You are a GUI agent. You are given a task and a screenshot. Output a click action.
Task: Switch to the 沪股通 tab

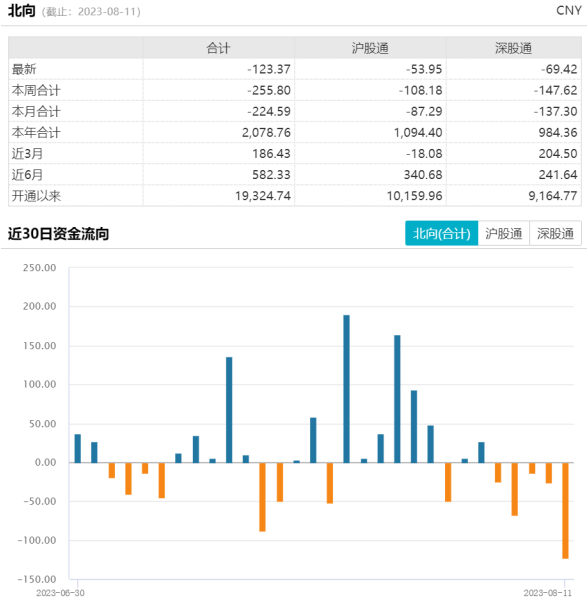(504, 233)
